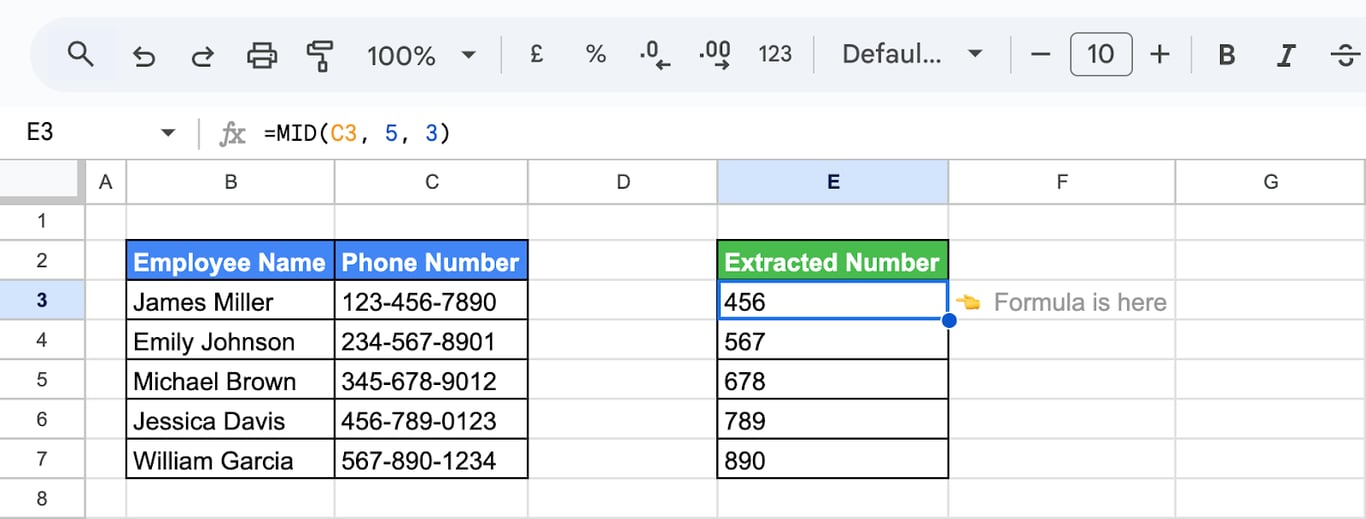This screenshot has width=1366, height=519.
Task: Click the fx function icon
Action: (x=232, y=133)
